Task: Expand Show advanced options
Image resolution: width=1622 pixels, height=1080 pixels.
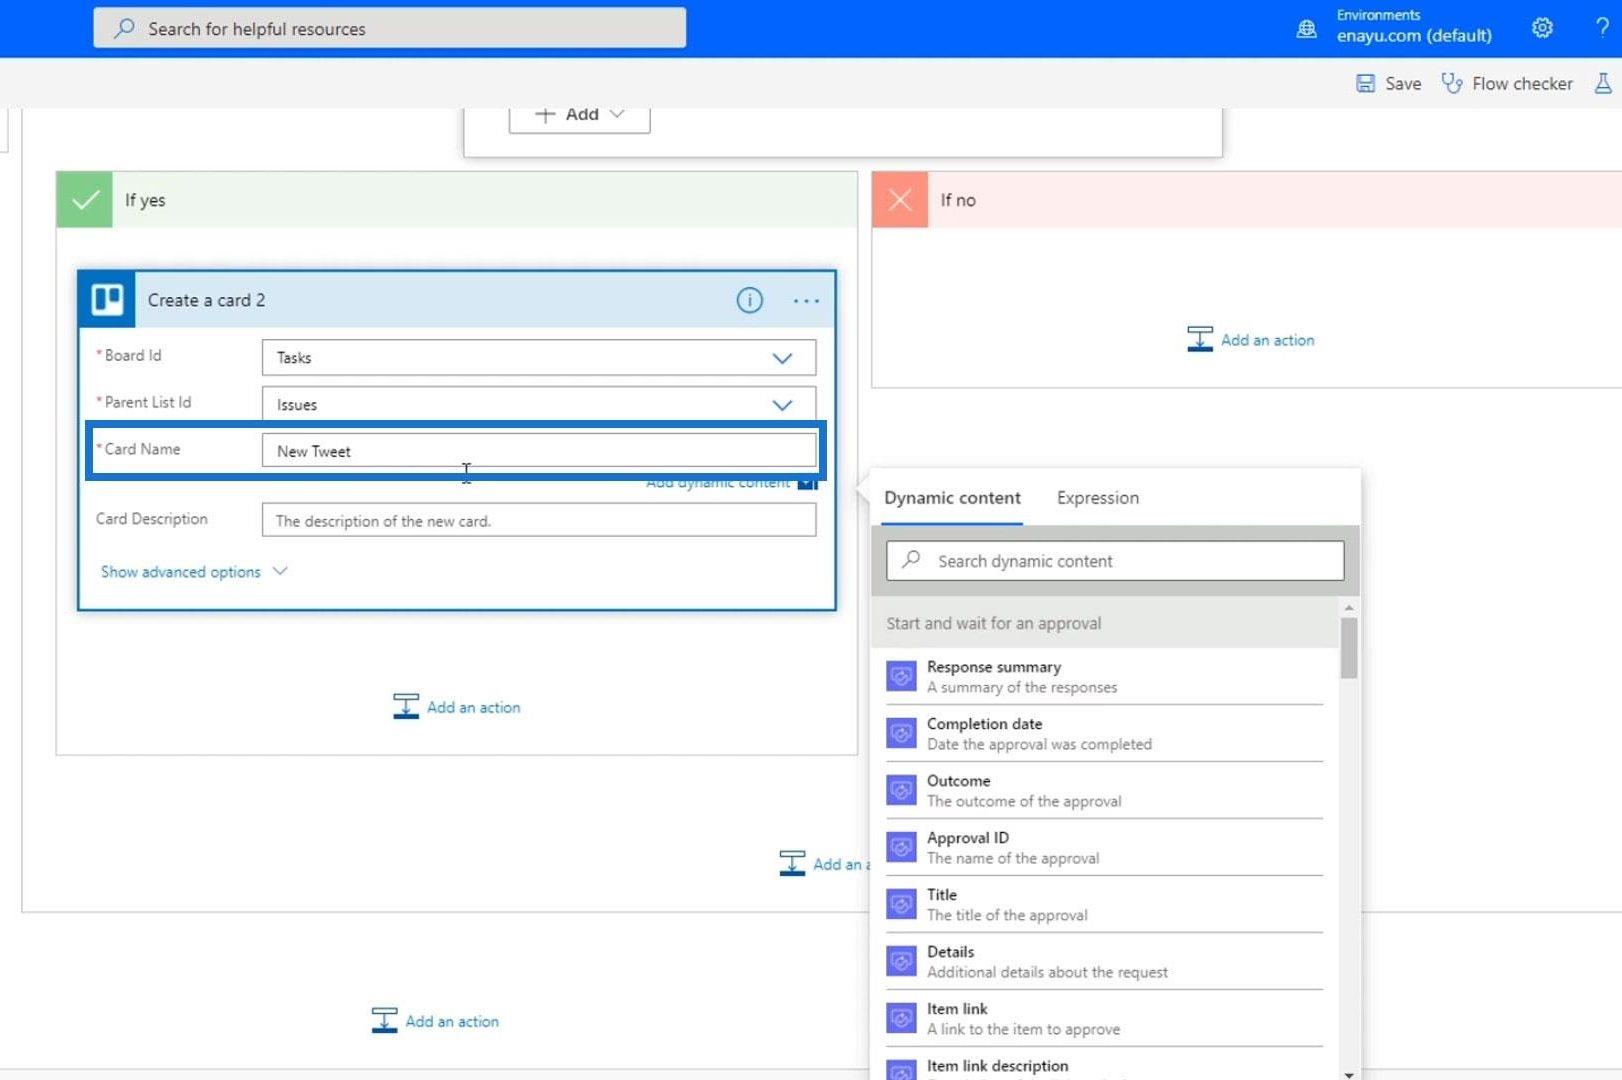Action: 194,572
